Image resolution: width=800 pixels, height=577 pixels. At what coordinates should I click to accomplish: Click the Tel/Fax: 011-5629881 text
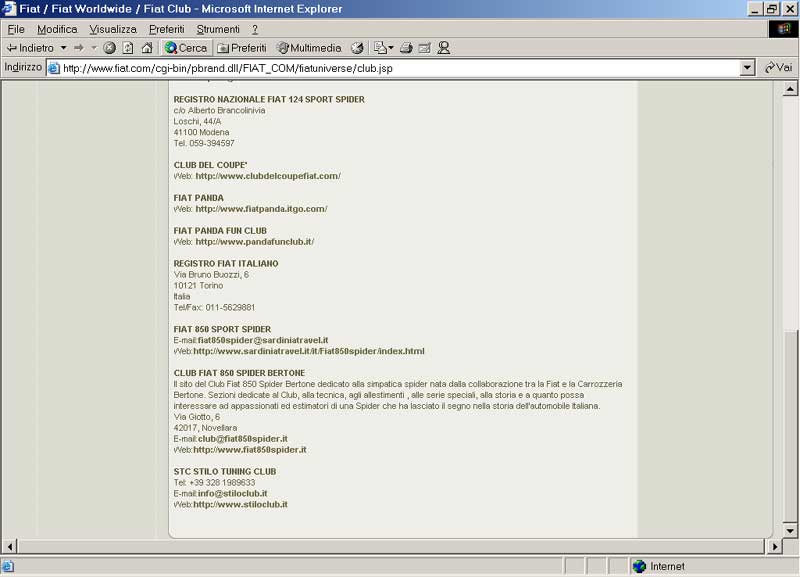click(214, 308)
